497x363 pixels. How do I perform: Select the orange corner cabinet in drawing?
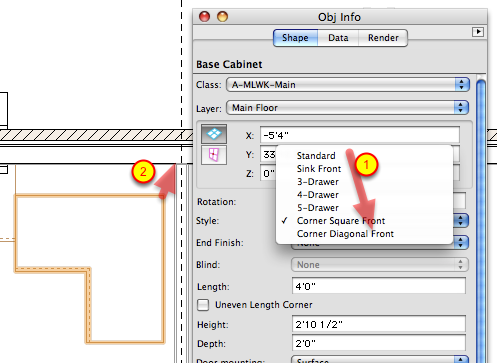coord(89,268)
